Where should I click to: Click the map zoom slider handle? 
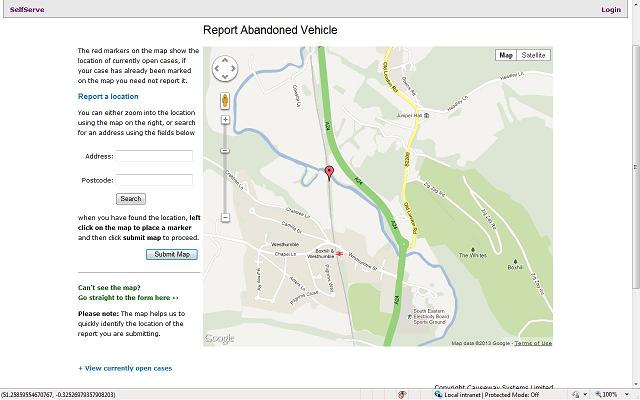click(x=225, y=151)
